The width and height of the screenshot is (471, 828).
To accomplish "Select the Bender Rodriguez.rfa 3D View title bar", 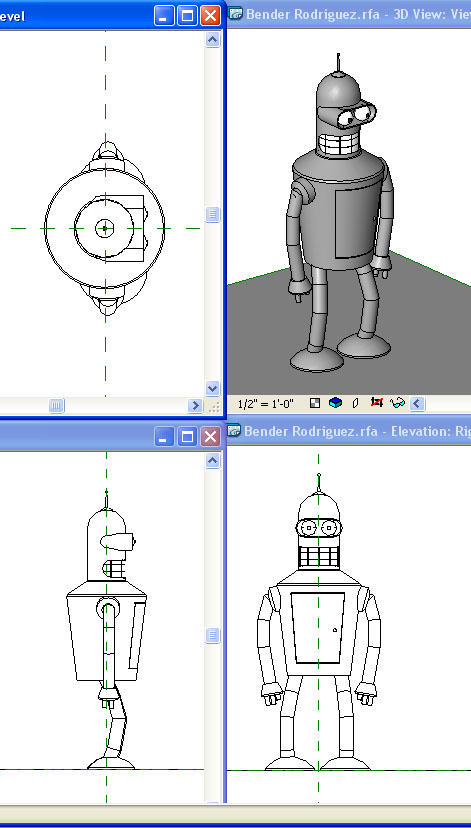I will [350, 14].
